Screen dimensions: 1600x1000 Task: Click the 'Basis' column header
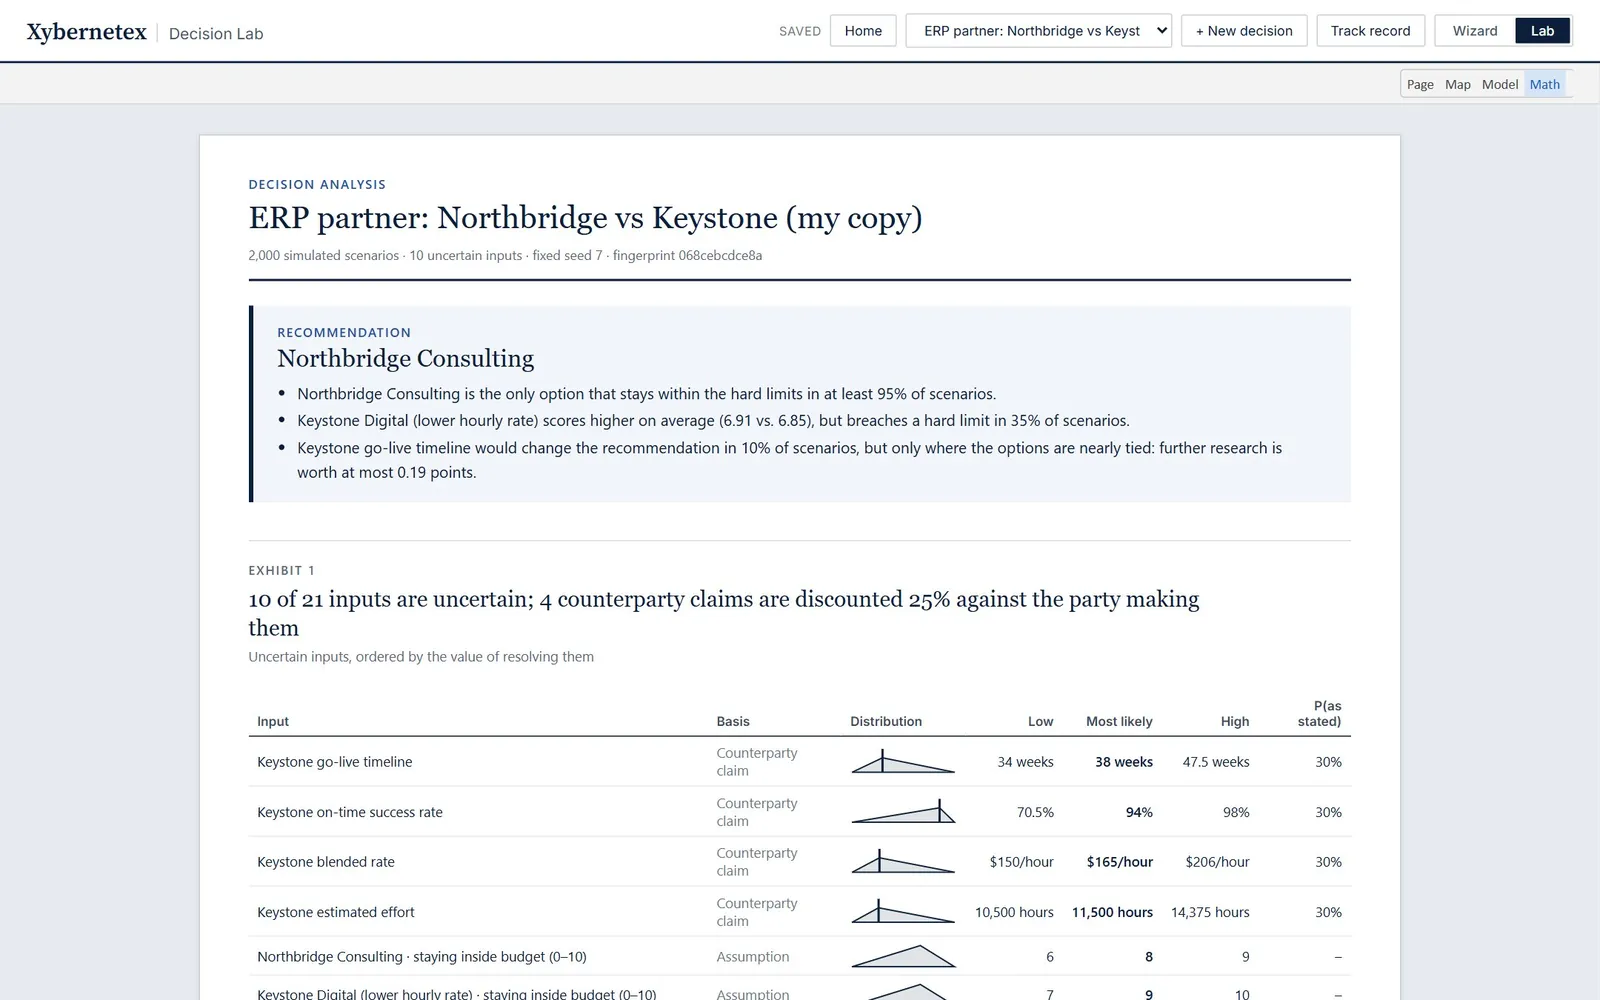[x=733, y=721]
